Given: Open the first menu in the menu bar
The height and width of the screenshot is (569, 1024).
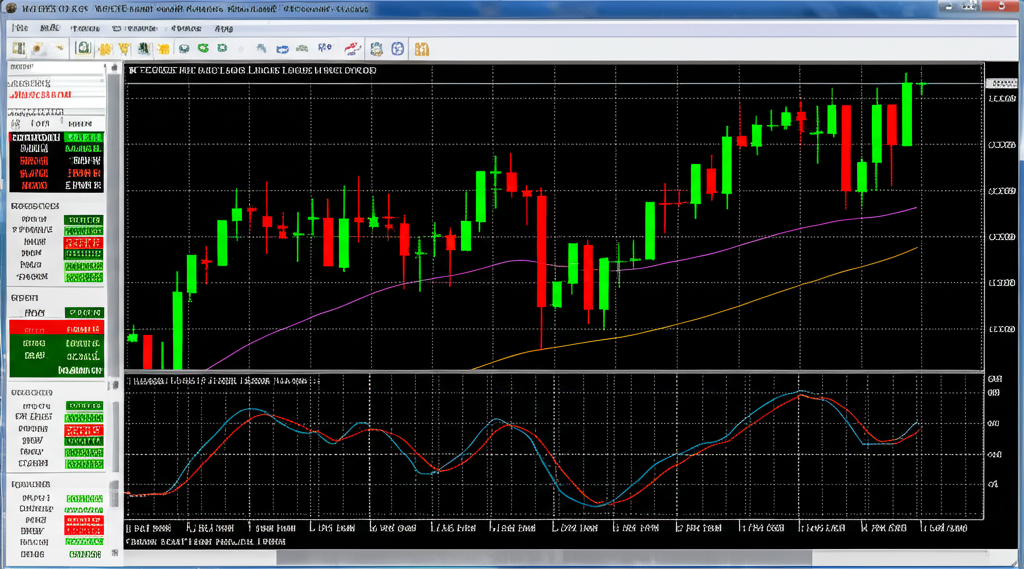Looking at the screenshot, I should pyautogui.click(x=20, y=28).
